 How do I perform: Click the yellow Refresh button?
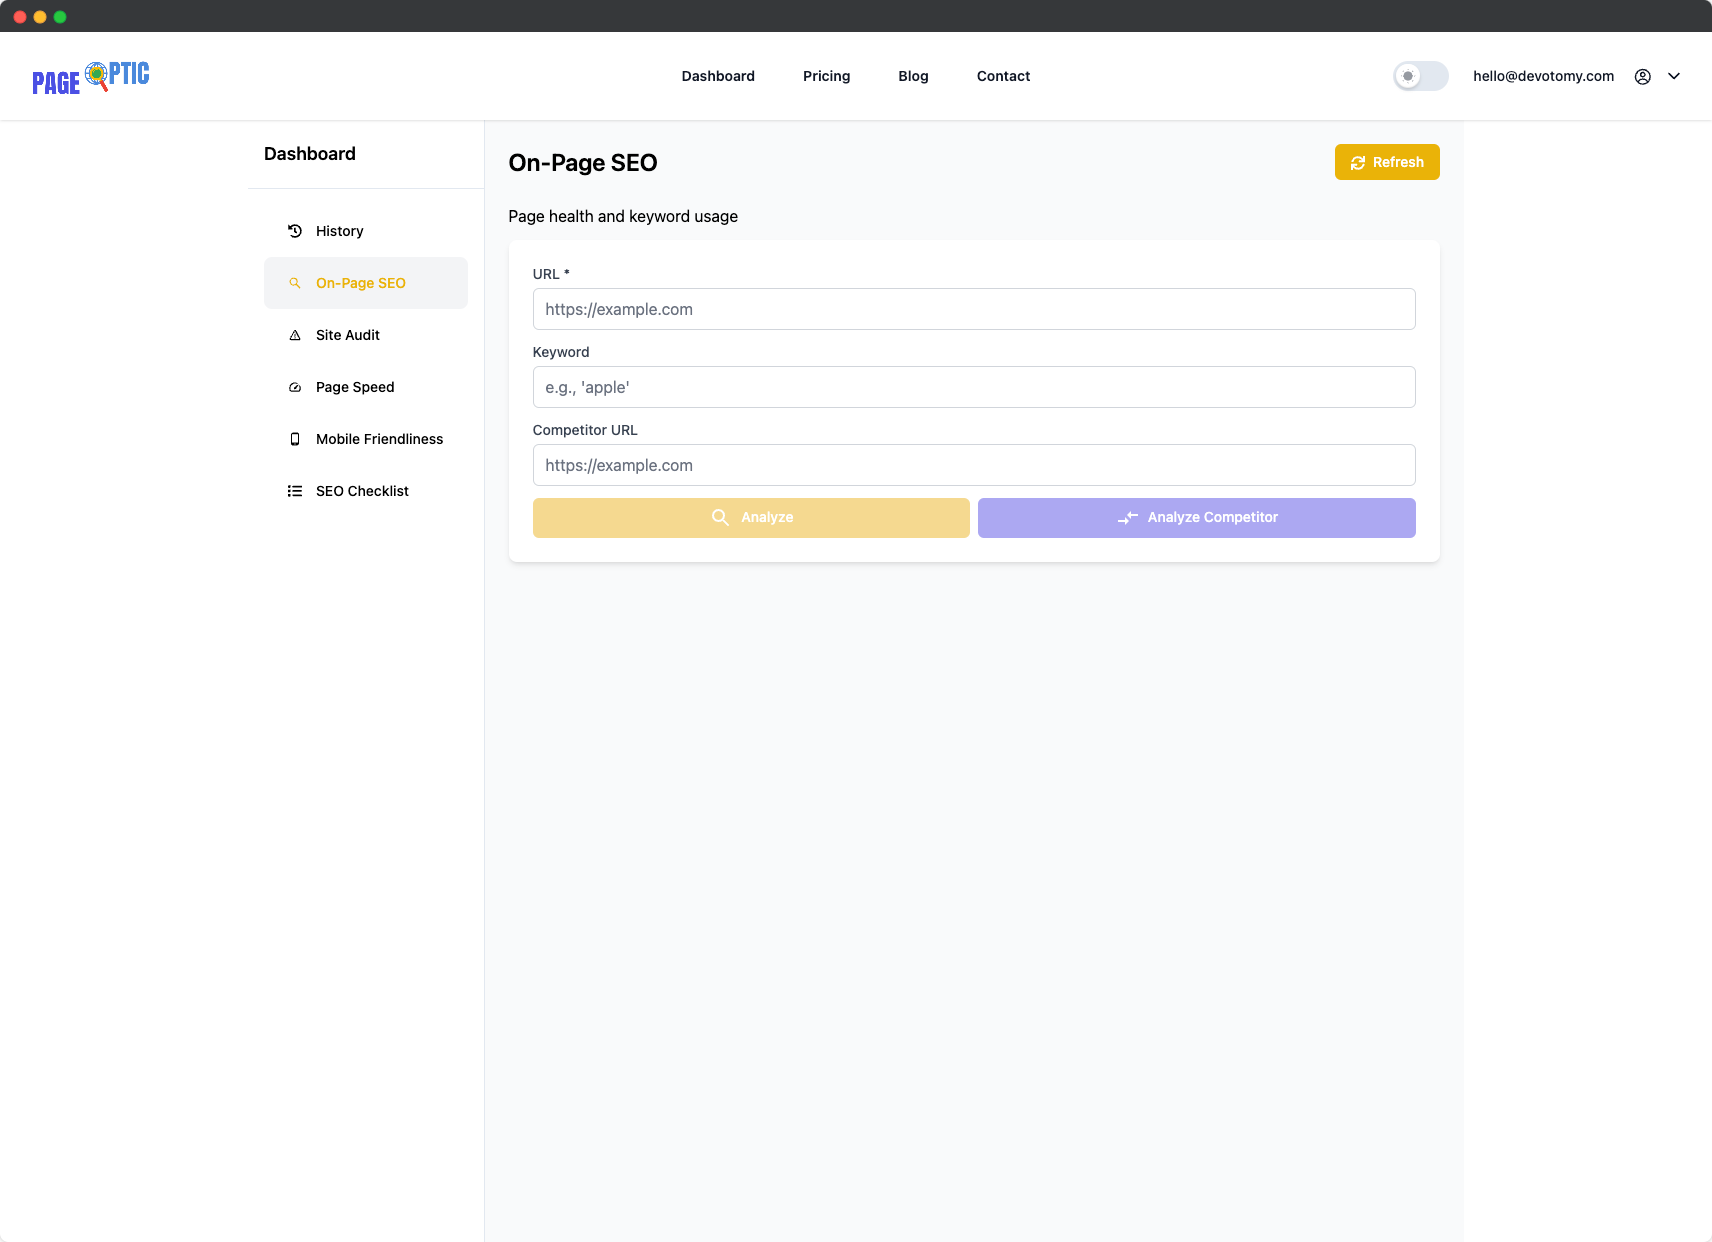1387,162
